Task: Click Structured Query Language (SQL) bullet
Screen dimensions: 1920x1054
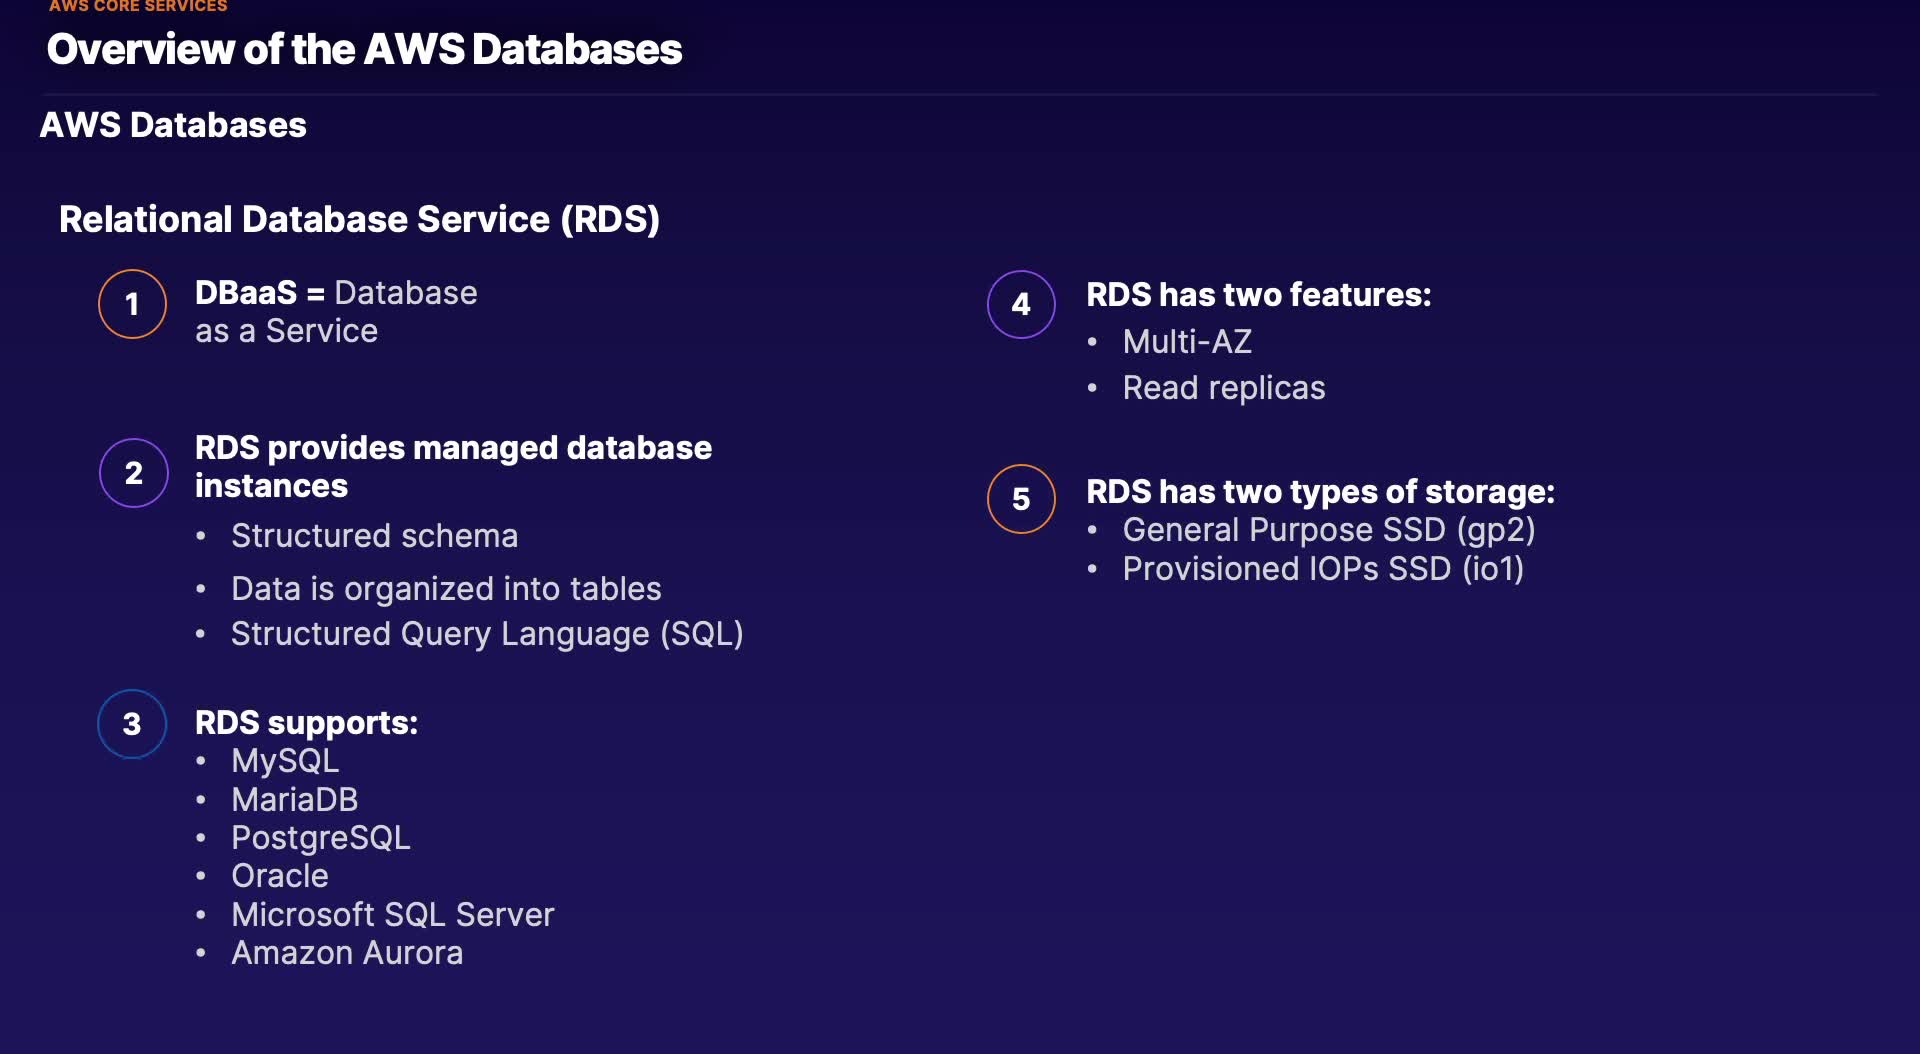Action: [x=487, y=634]
